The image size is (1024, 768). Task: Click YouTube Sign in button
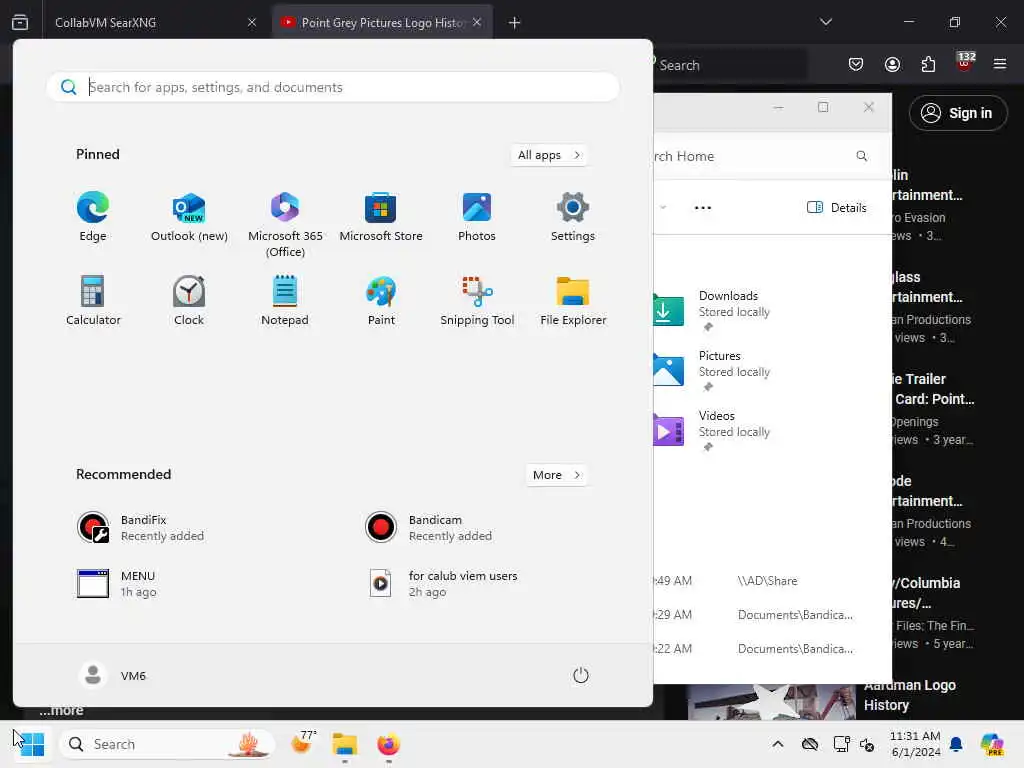[957, 113]
